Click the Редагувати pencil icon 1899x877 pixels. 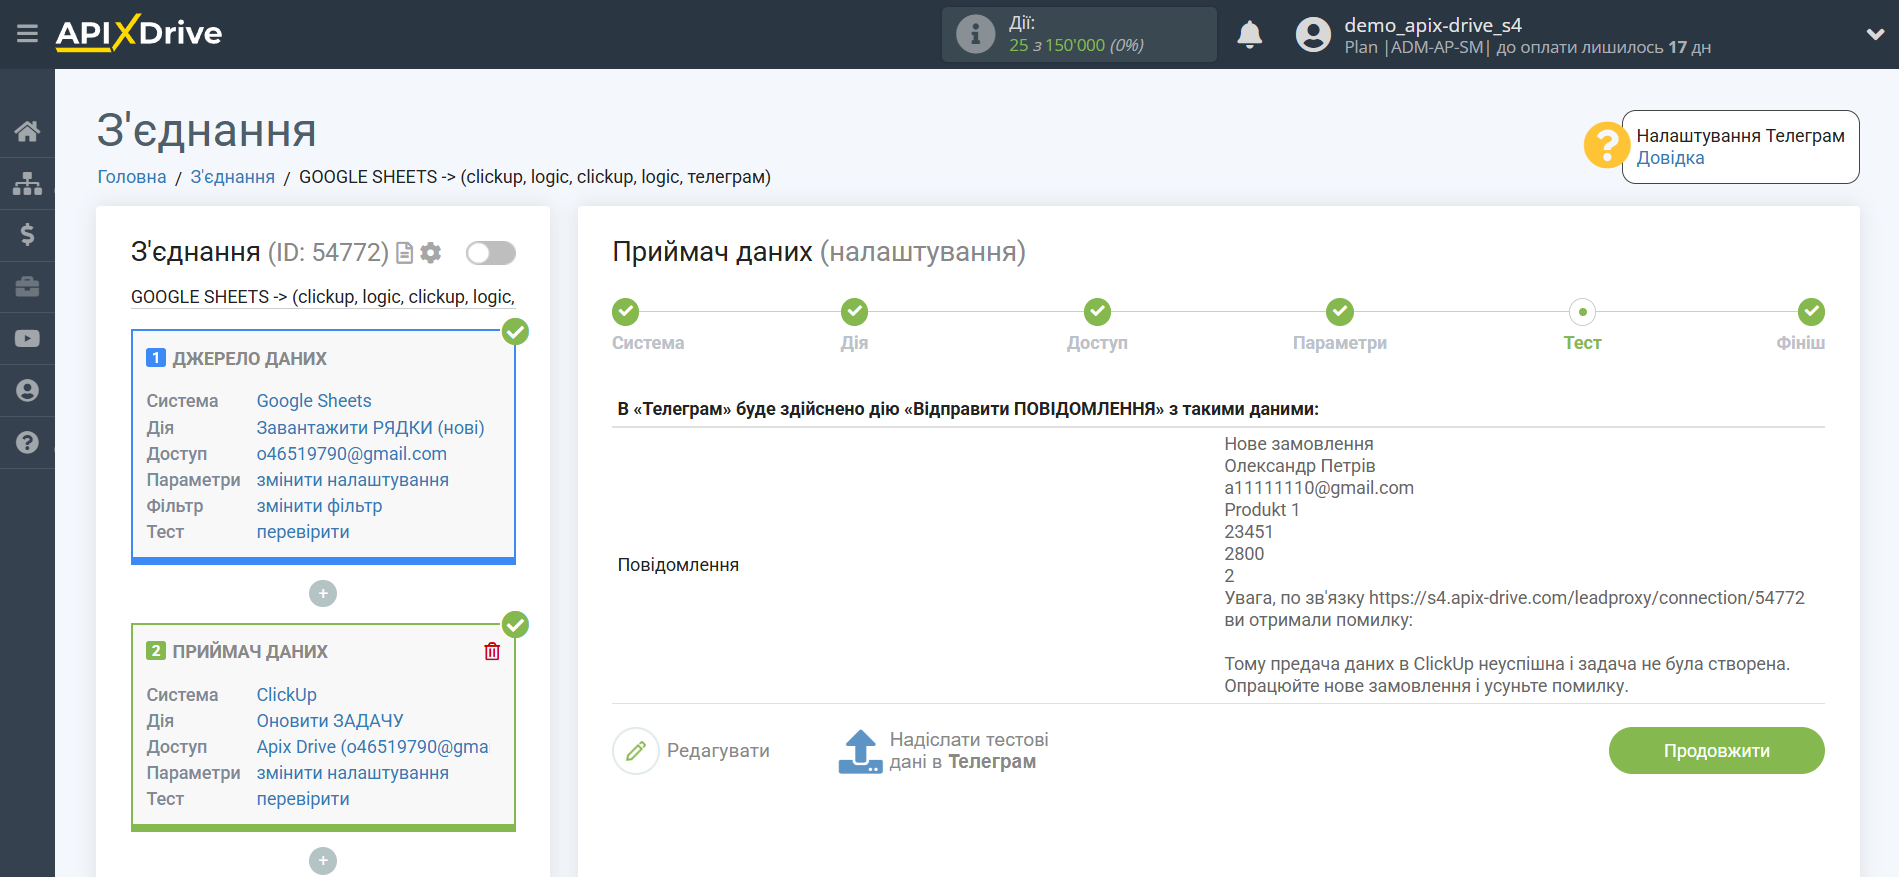(636, 751)
